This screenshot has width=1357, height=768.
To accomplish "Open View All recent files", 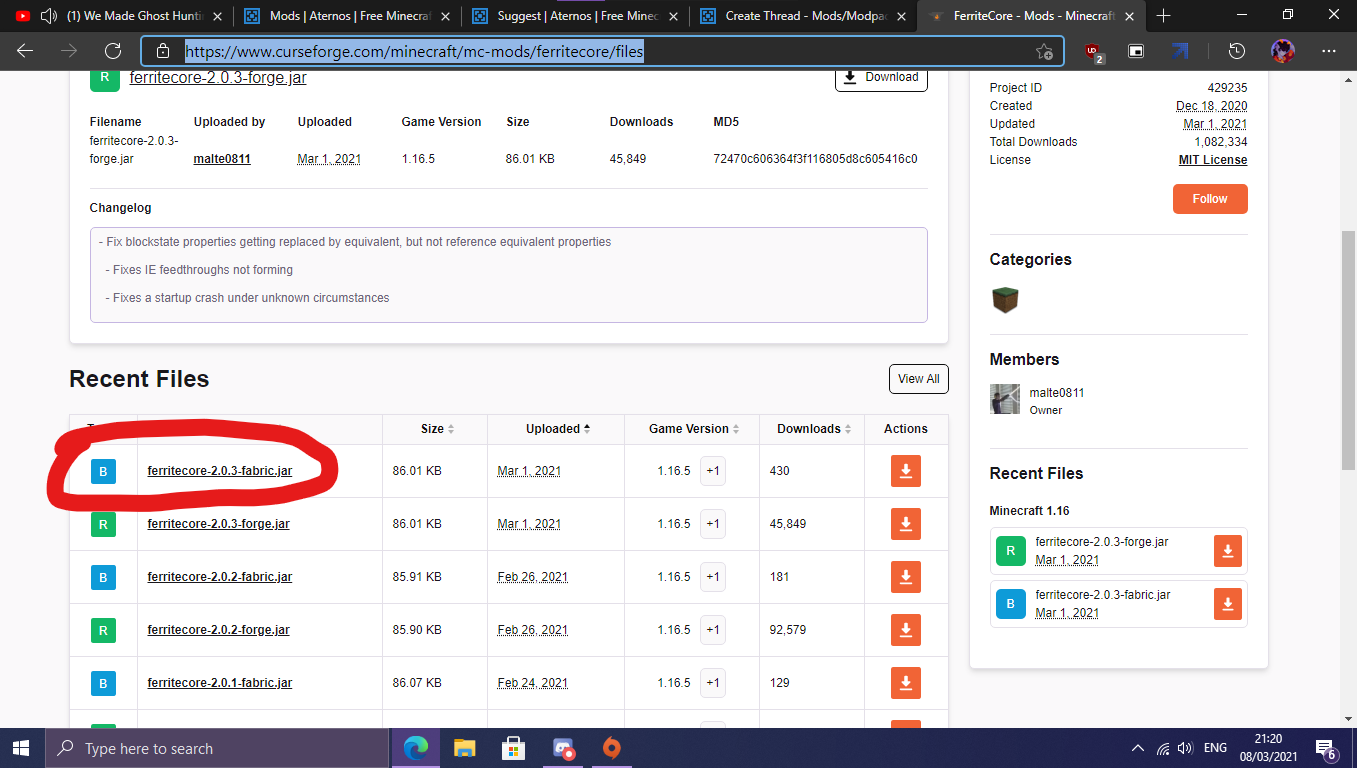I will tap(918, 379).
